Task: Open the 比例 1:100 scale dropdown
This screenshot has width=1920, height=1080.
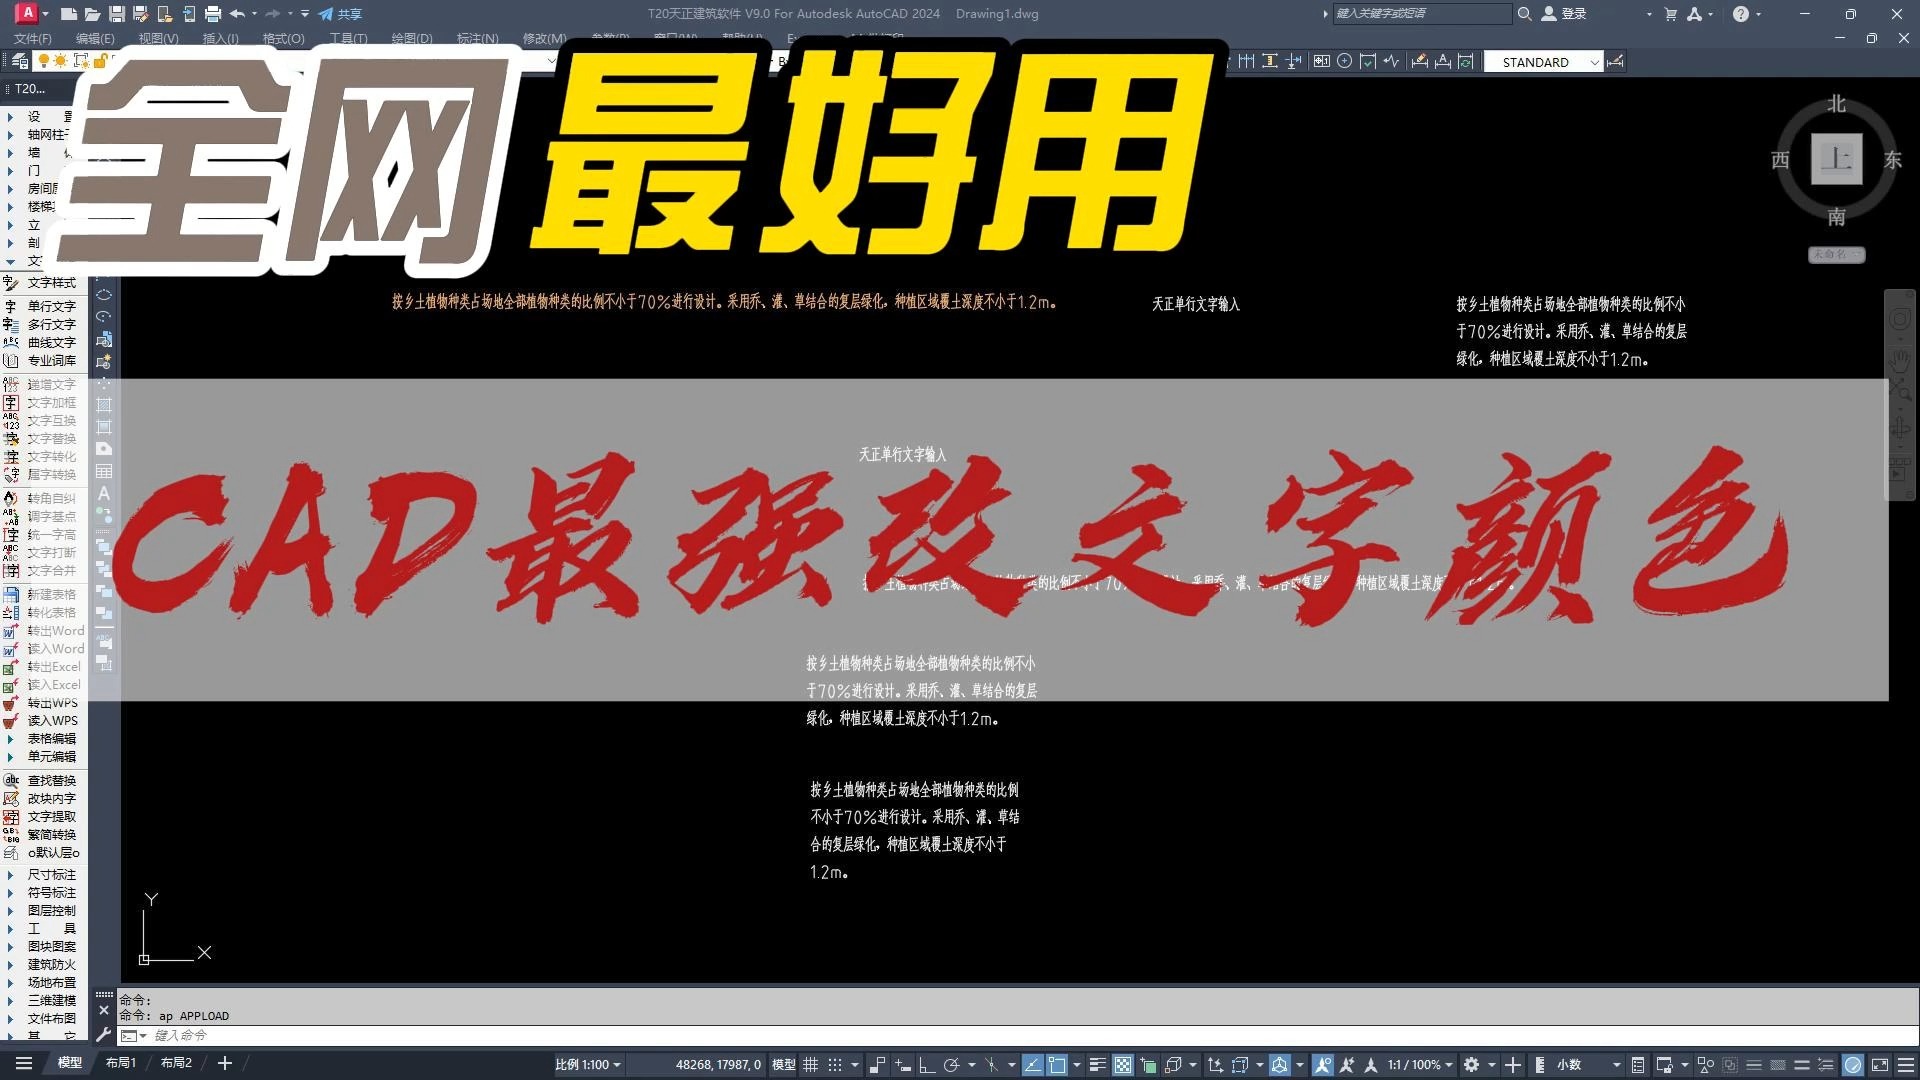Action: click(x=588, y=1065)
